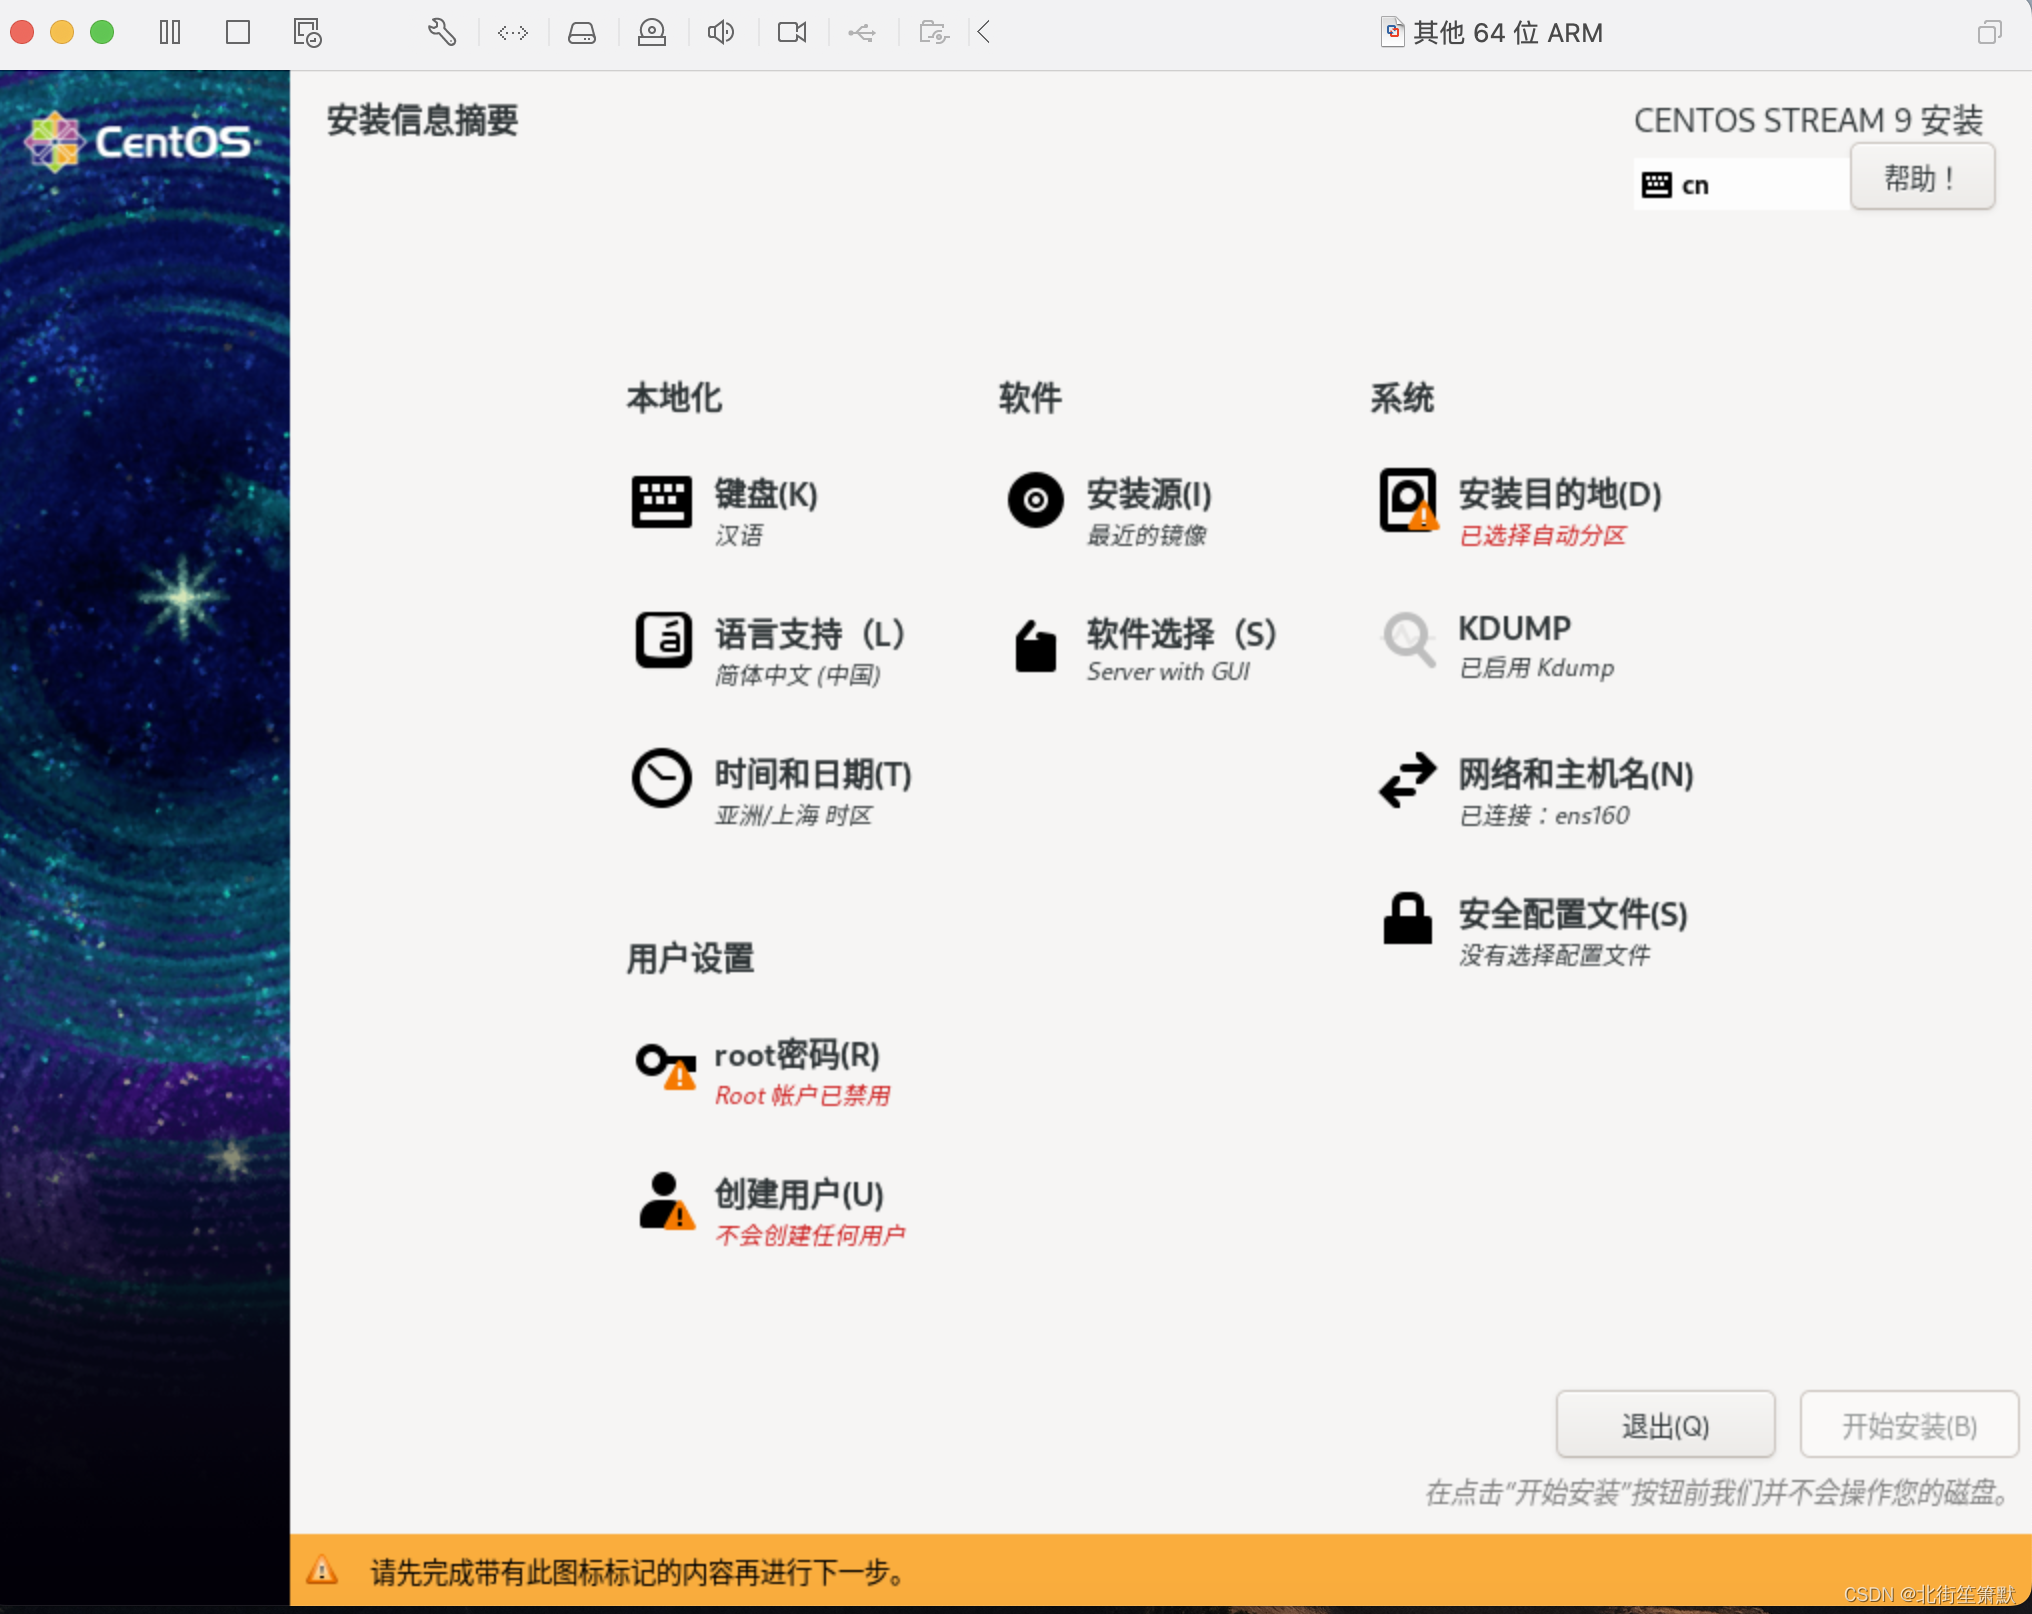
Task: Open root密码(R) password label
Action: 797,1054
